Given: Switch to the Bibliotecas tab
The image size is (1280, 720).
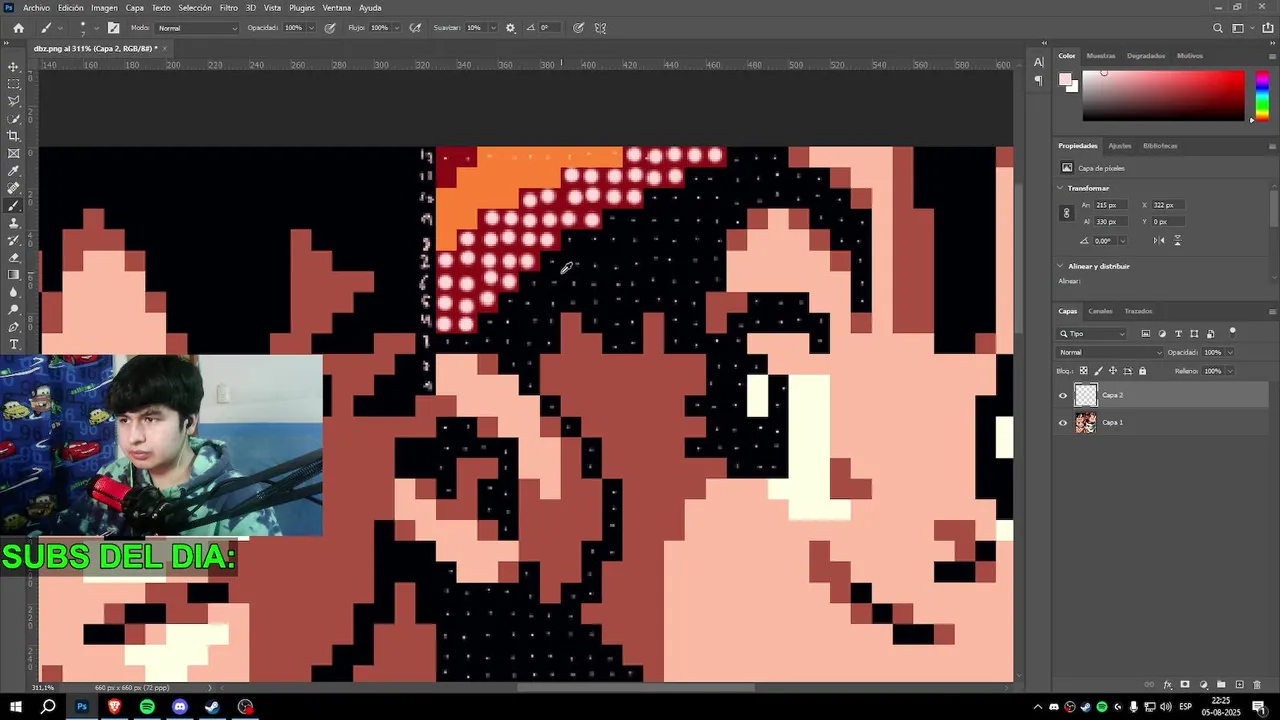Looking at the screenshot, I should [1160, 146].
